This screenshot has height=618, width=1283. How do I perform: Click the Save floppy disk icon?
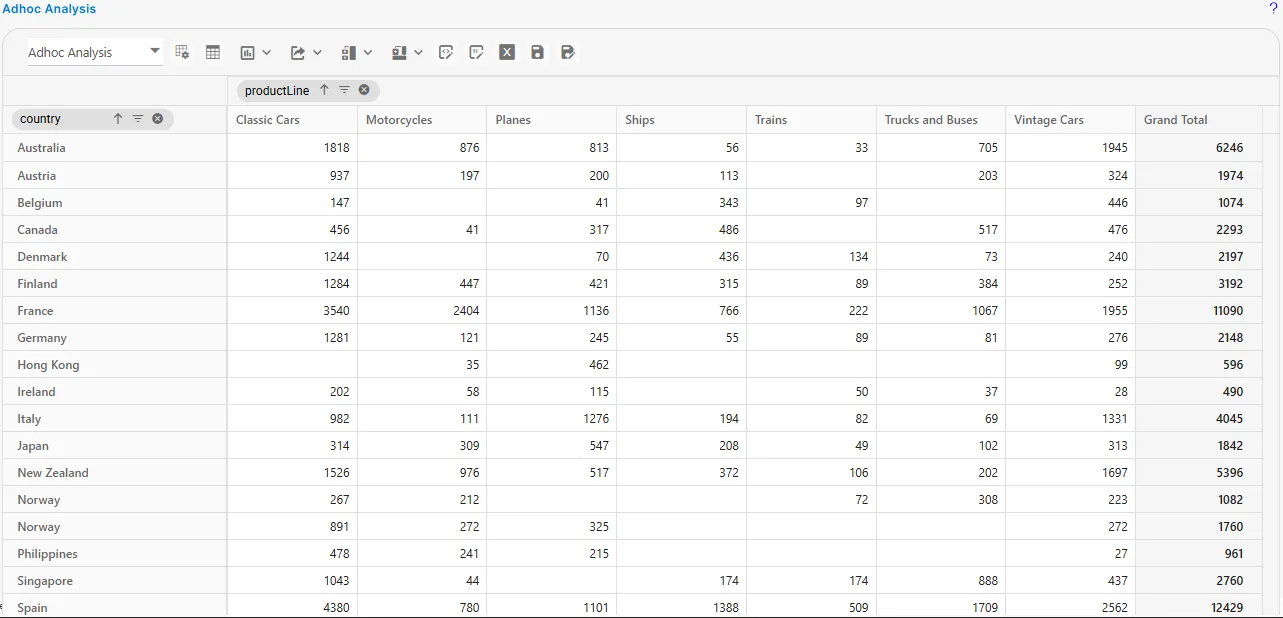pos(537,52)
